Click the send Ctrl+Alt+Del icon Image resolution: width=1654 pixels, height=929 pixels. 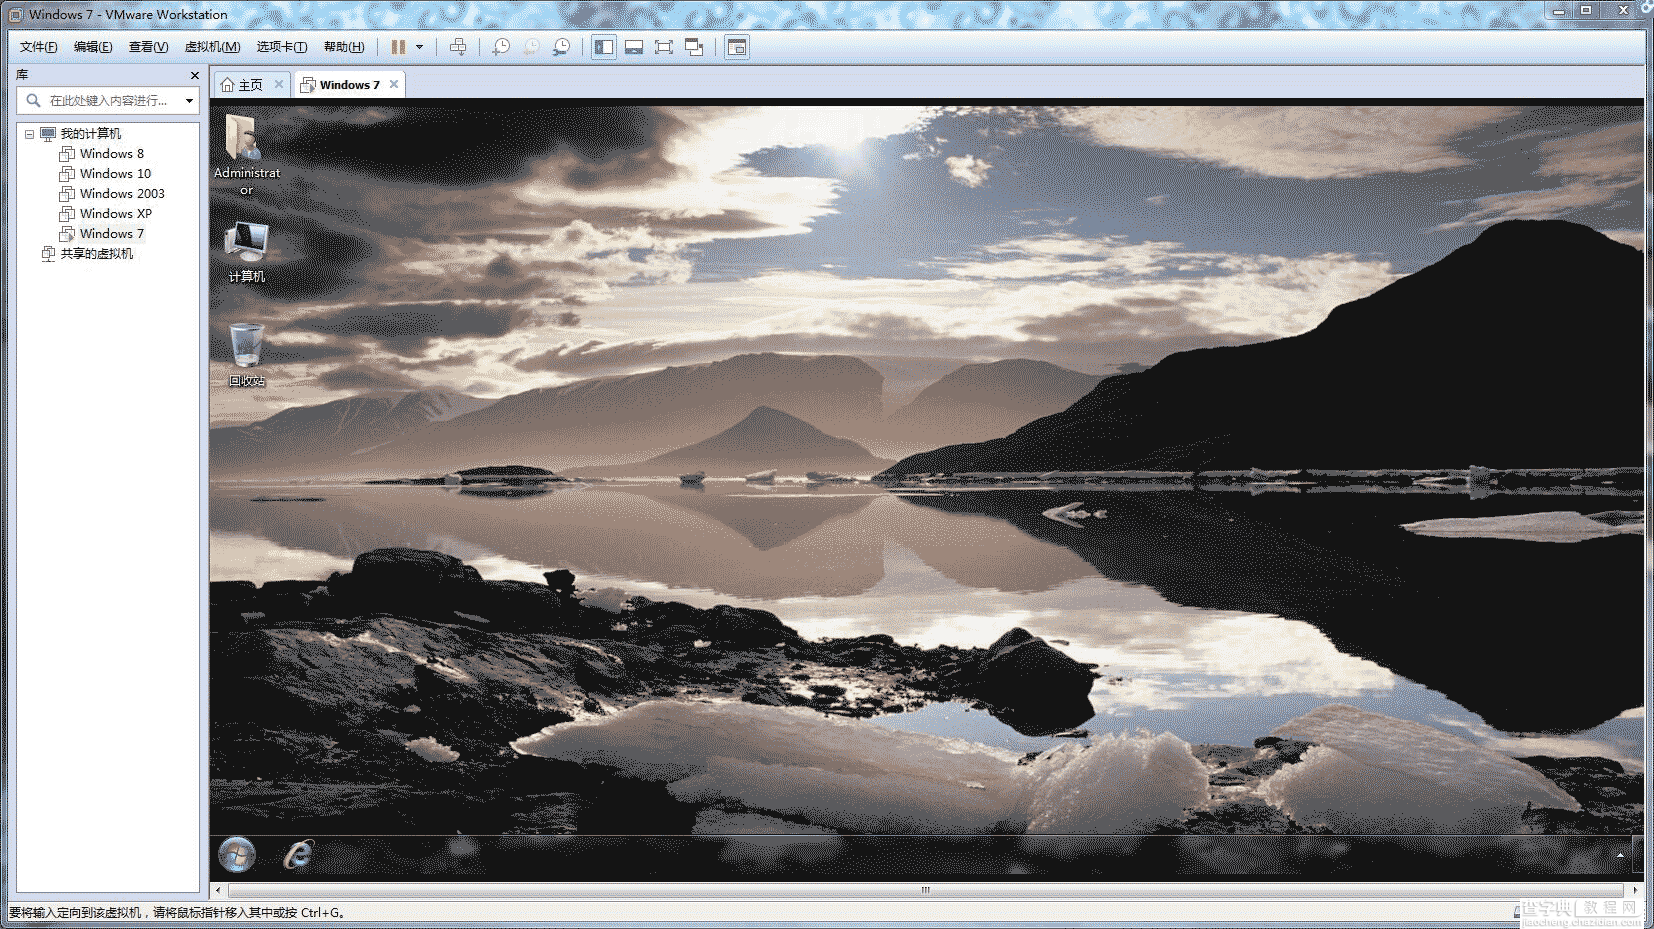pyautogui.click(x=458, y=47)
